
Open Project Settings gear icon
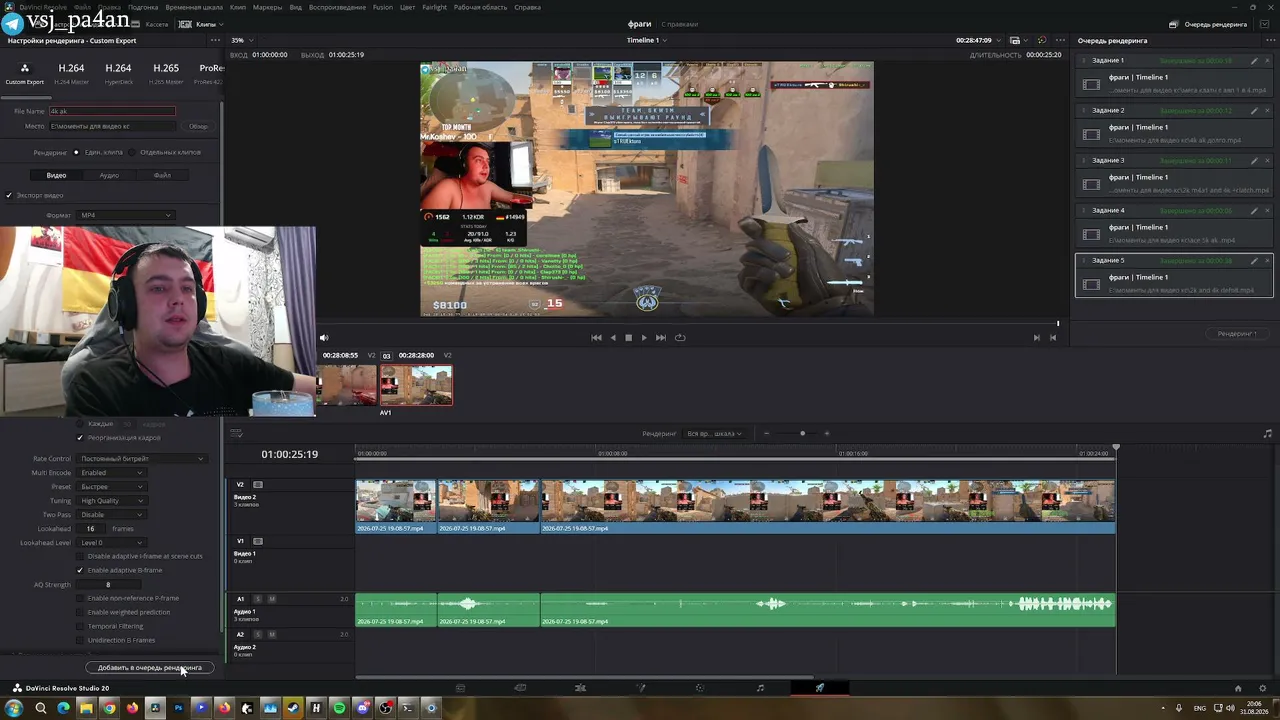[x=1263, y=688]
